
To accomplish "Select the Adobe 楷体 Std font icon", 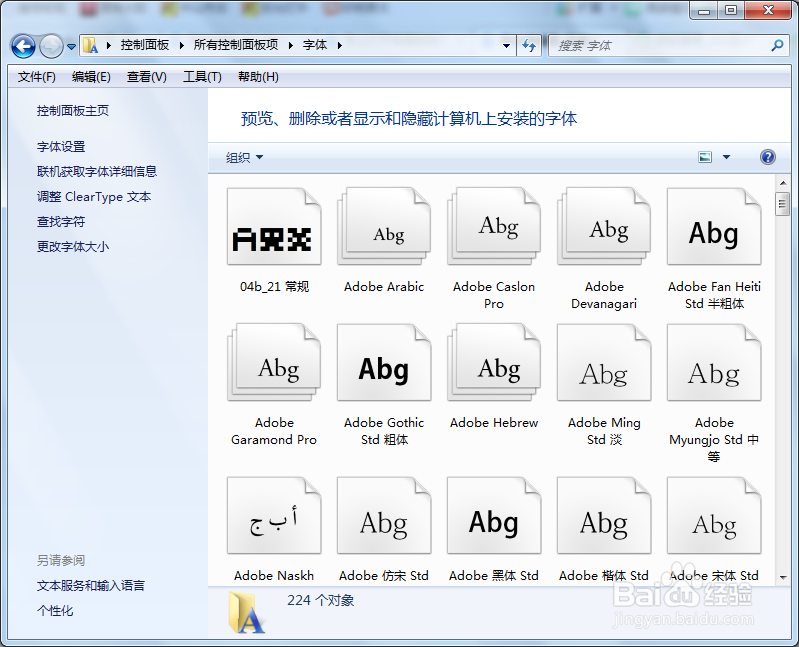I will click(x=604, y=516).
